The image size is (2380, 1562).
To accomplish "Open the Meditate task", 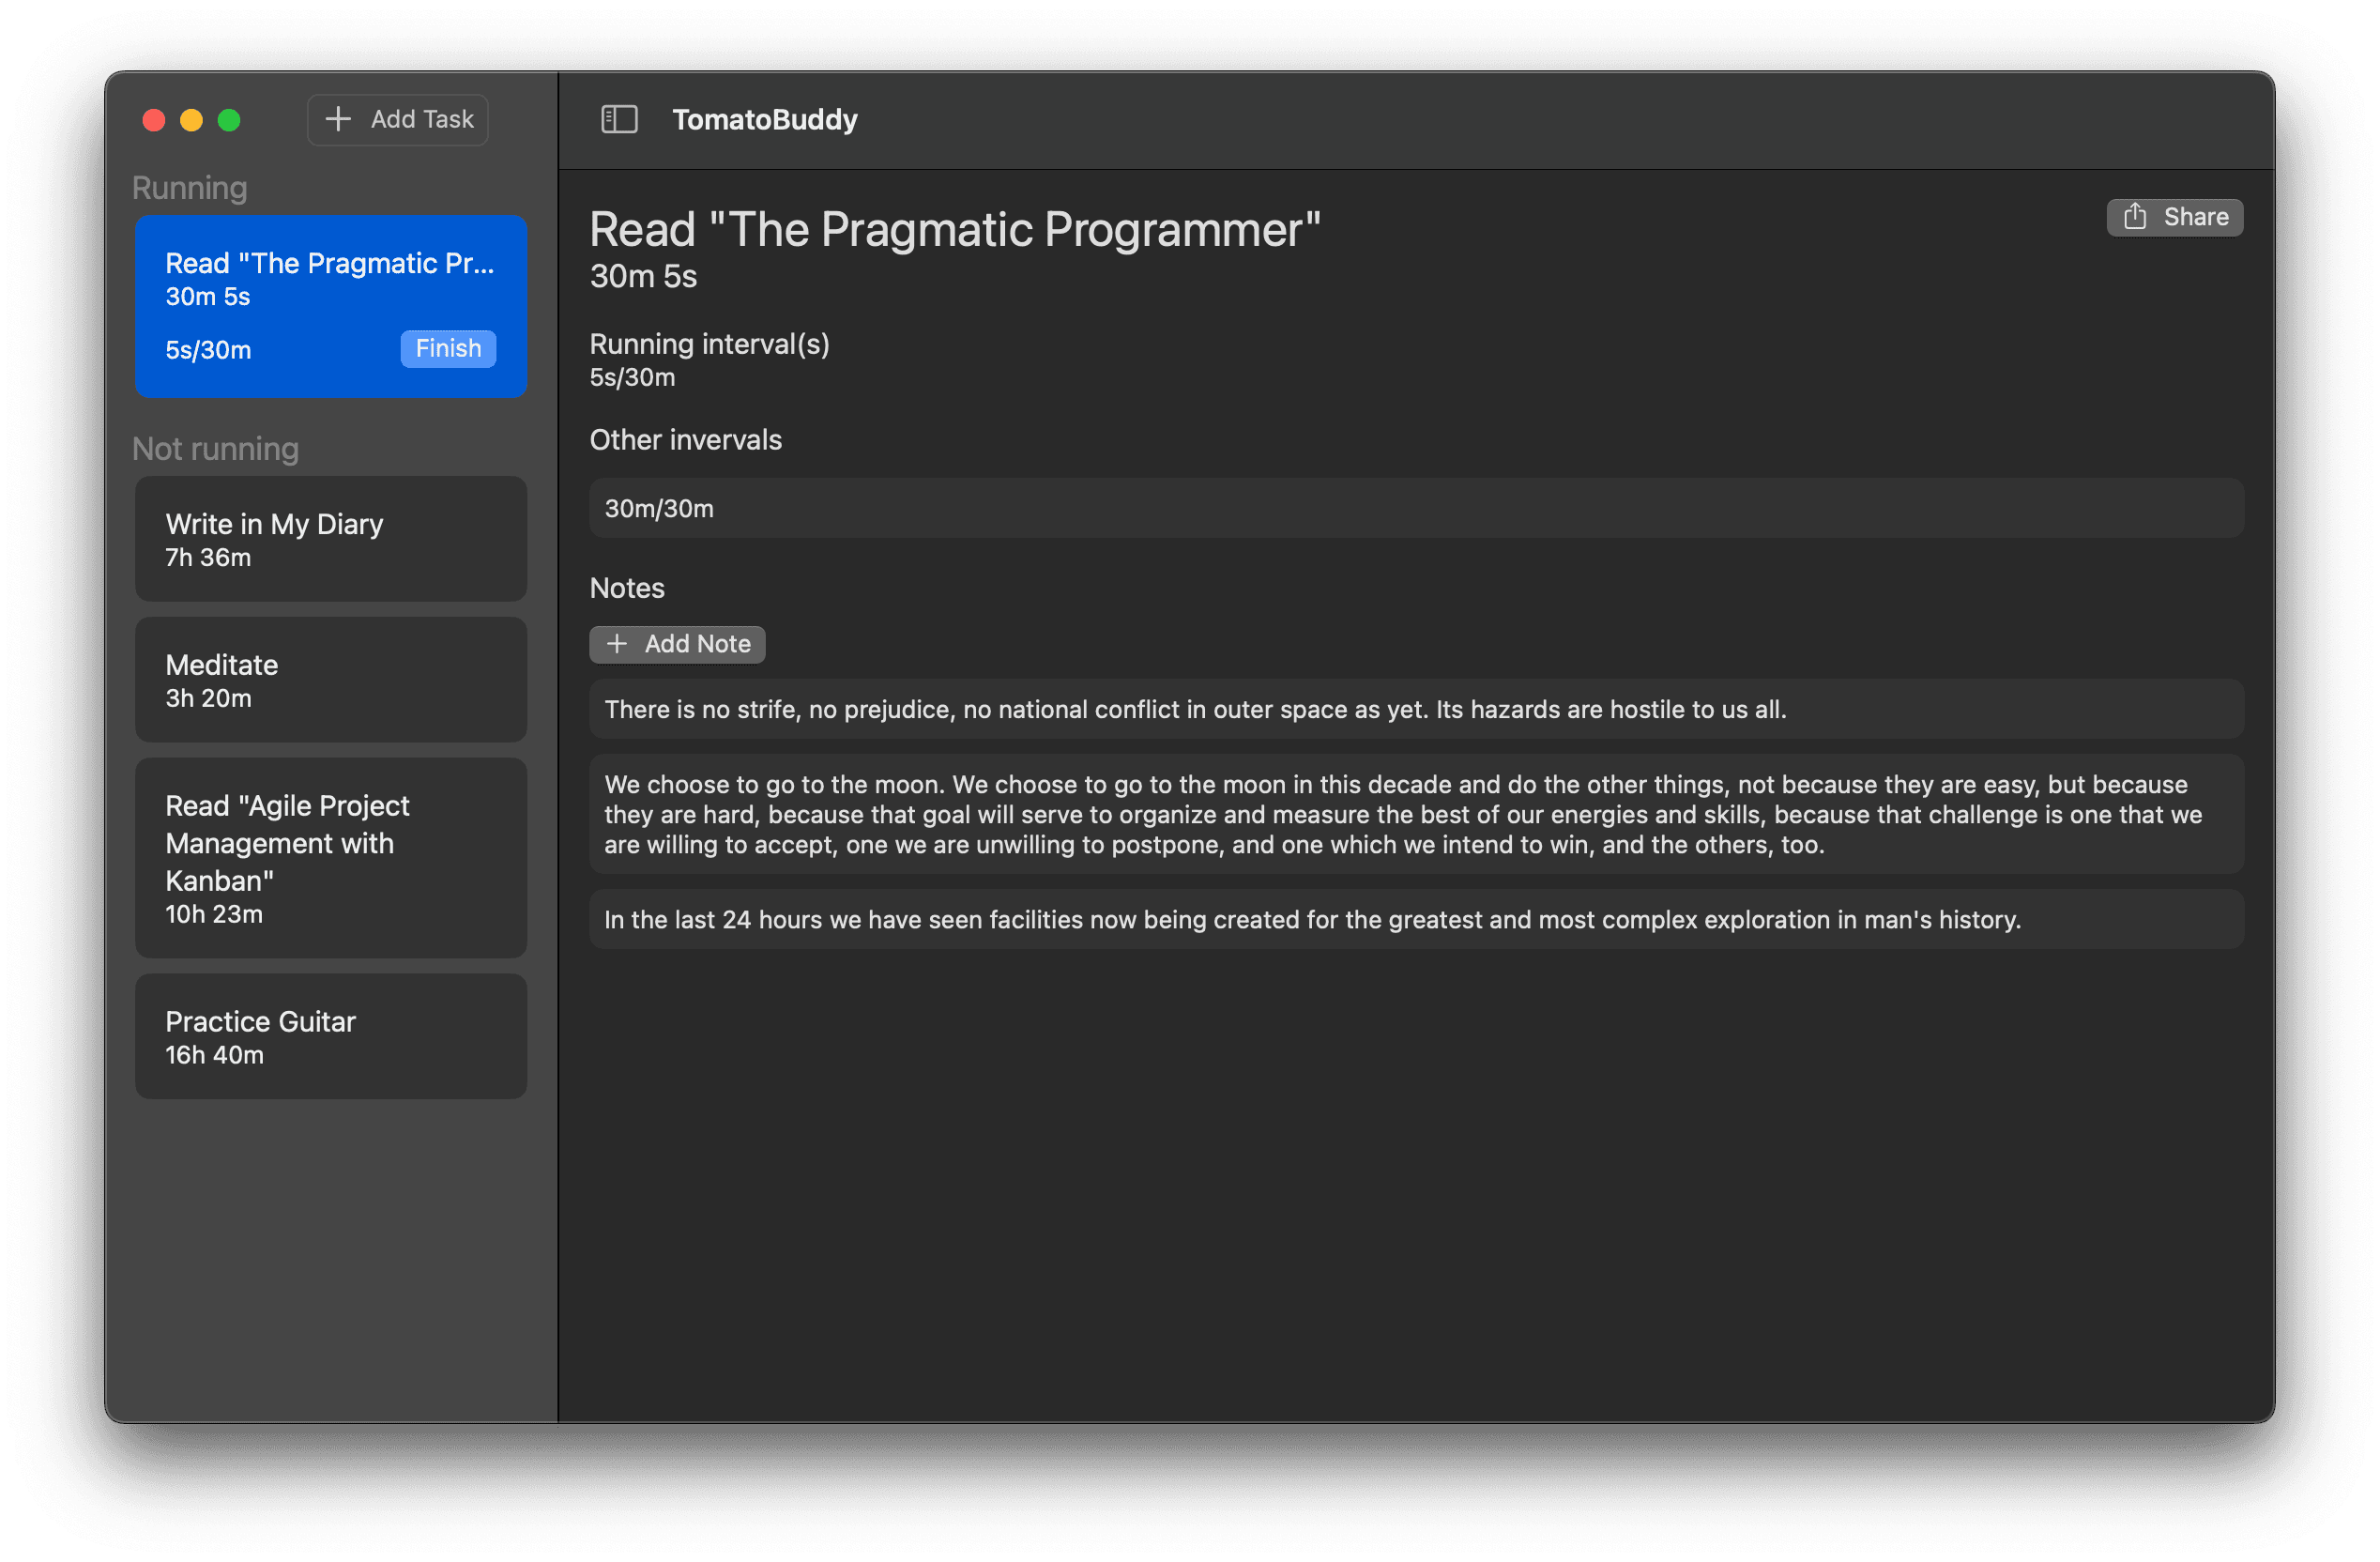I will 331,680.
